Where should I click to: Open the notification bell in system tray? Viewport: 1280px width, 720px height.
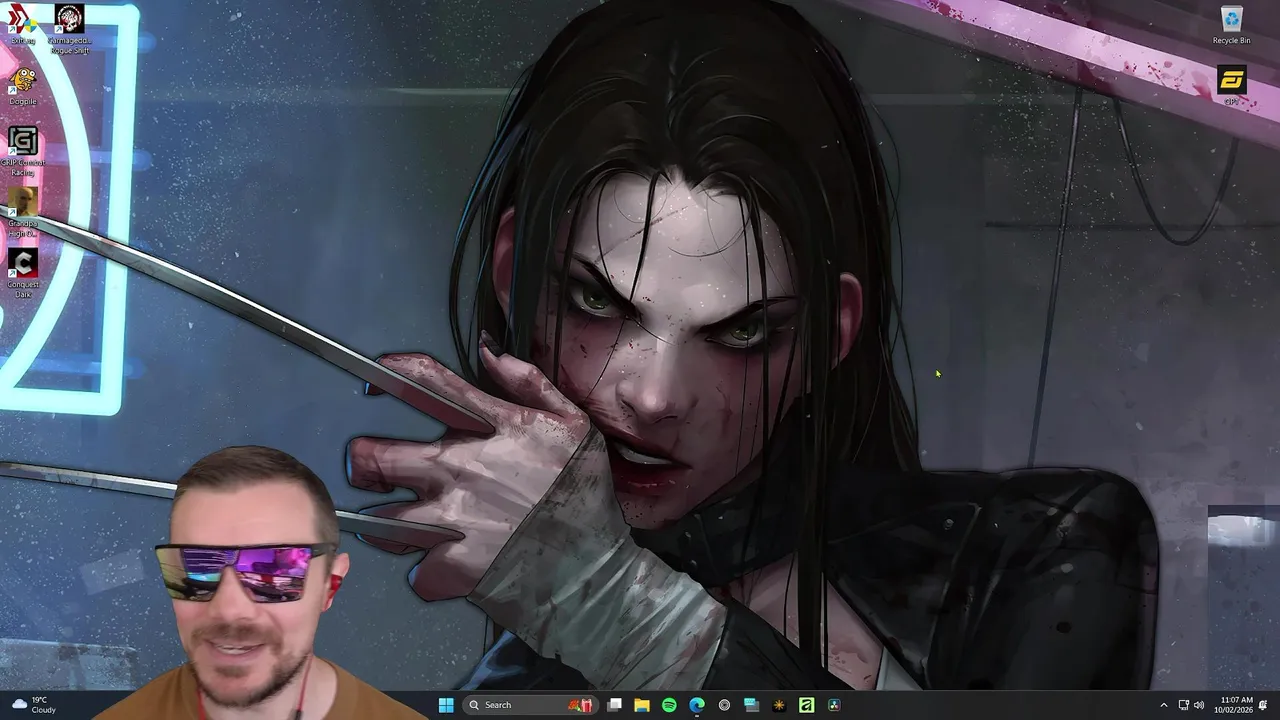tap(1264, 705)
